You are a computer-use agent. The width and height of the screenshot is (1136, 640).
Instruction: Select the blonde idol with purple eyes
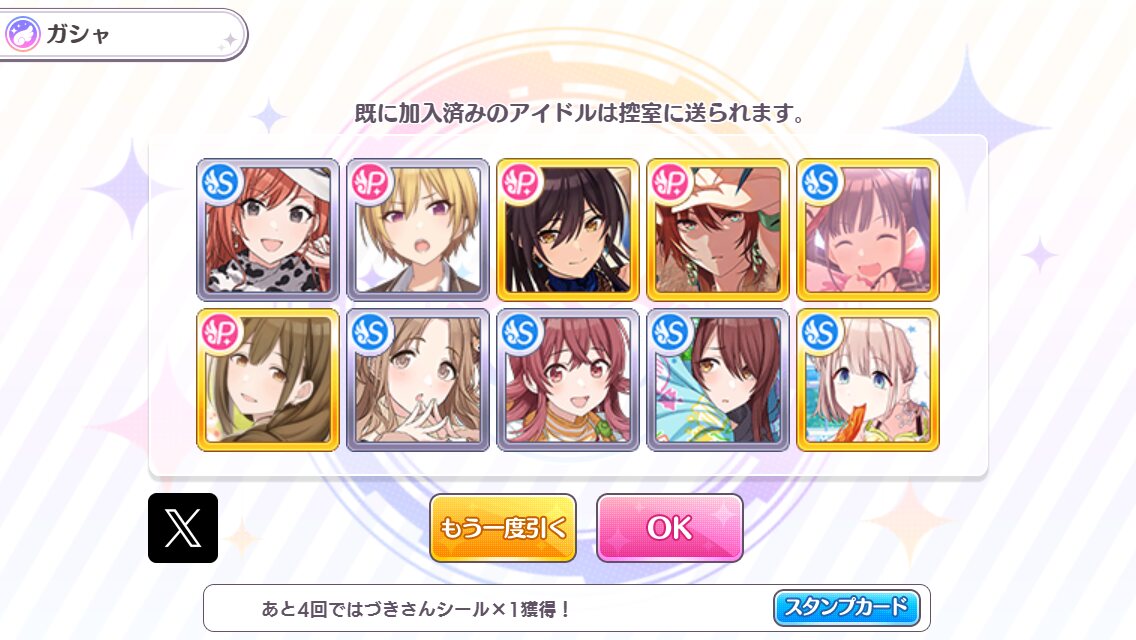pos(418,230)
